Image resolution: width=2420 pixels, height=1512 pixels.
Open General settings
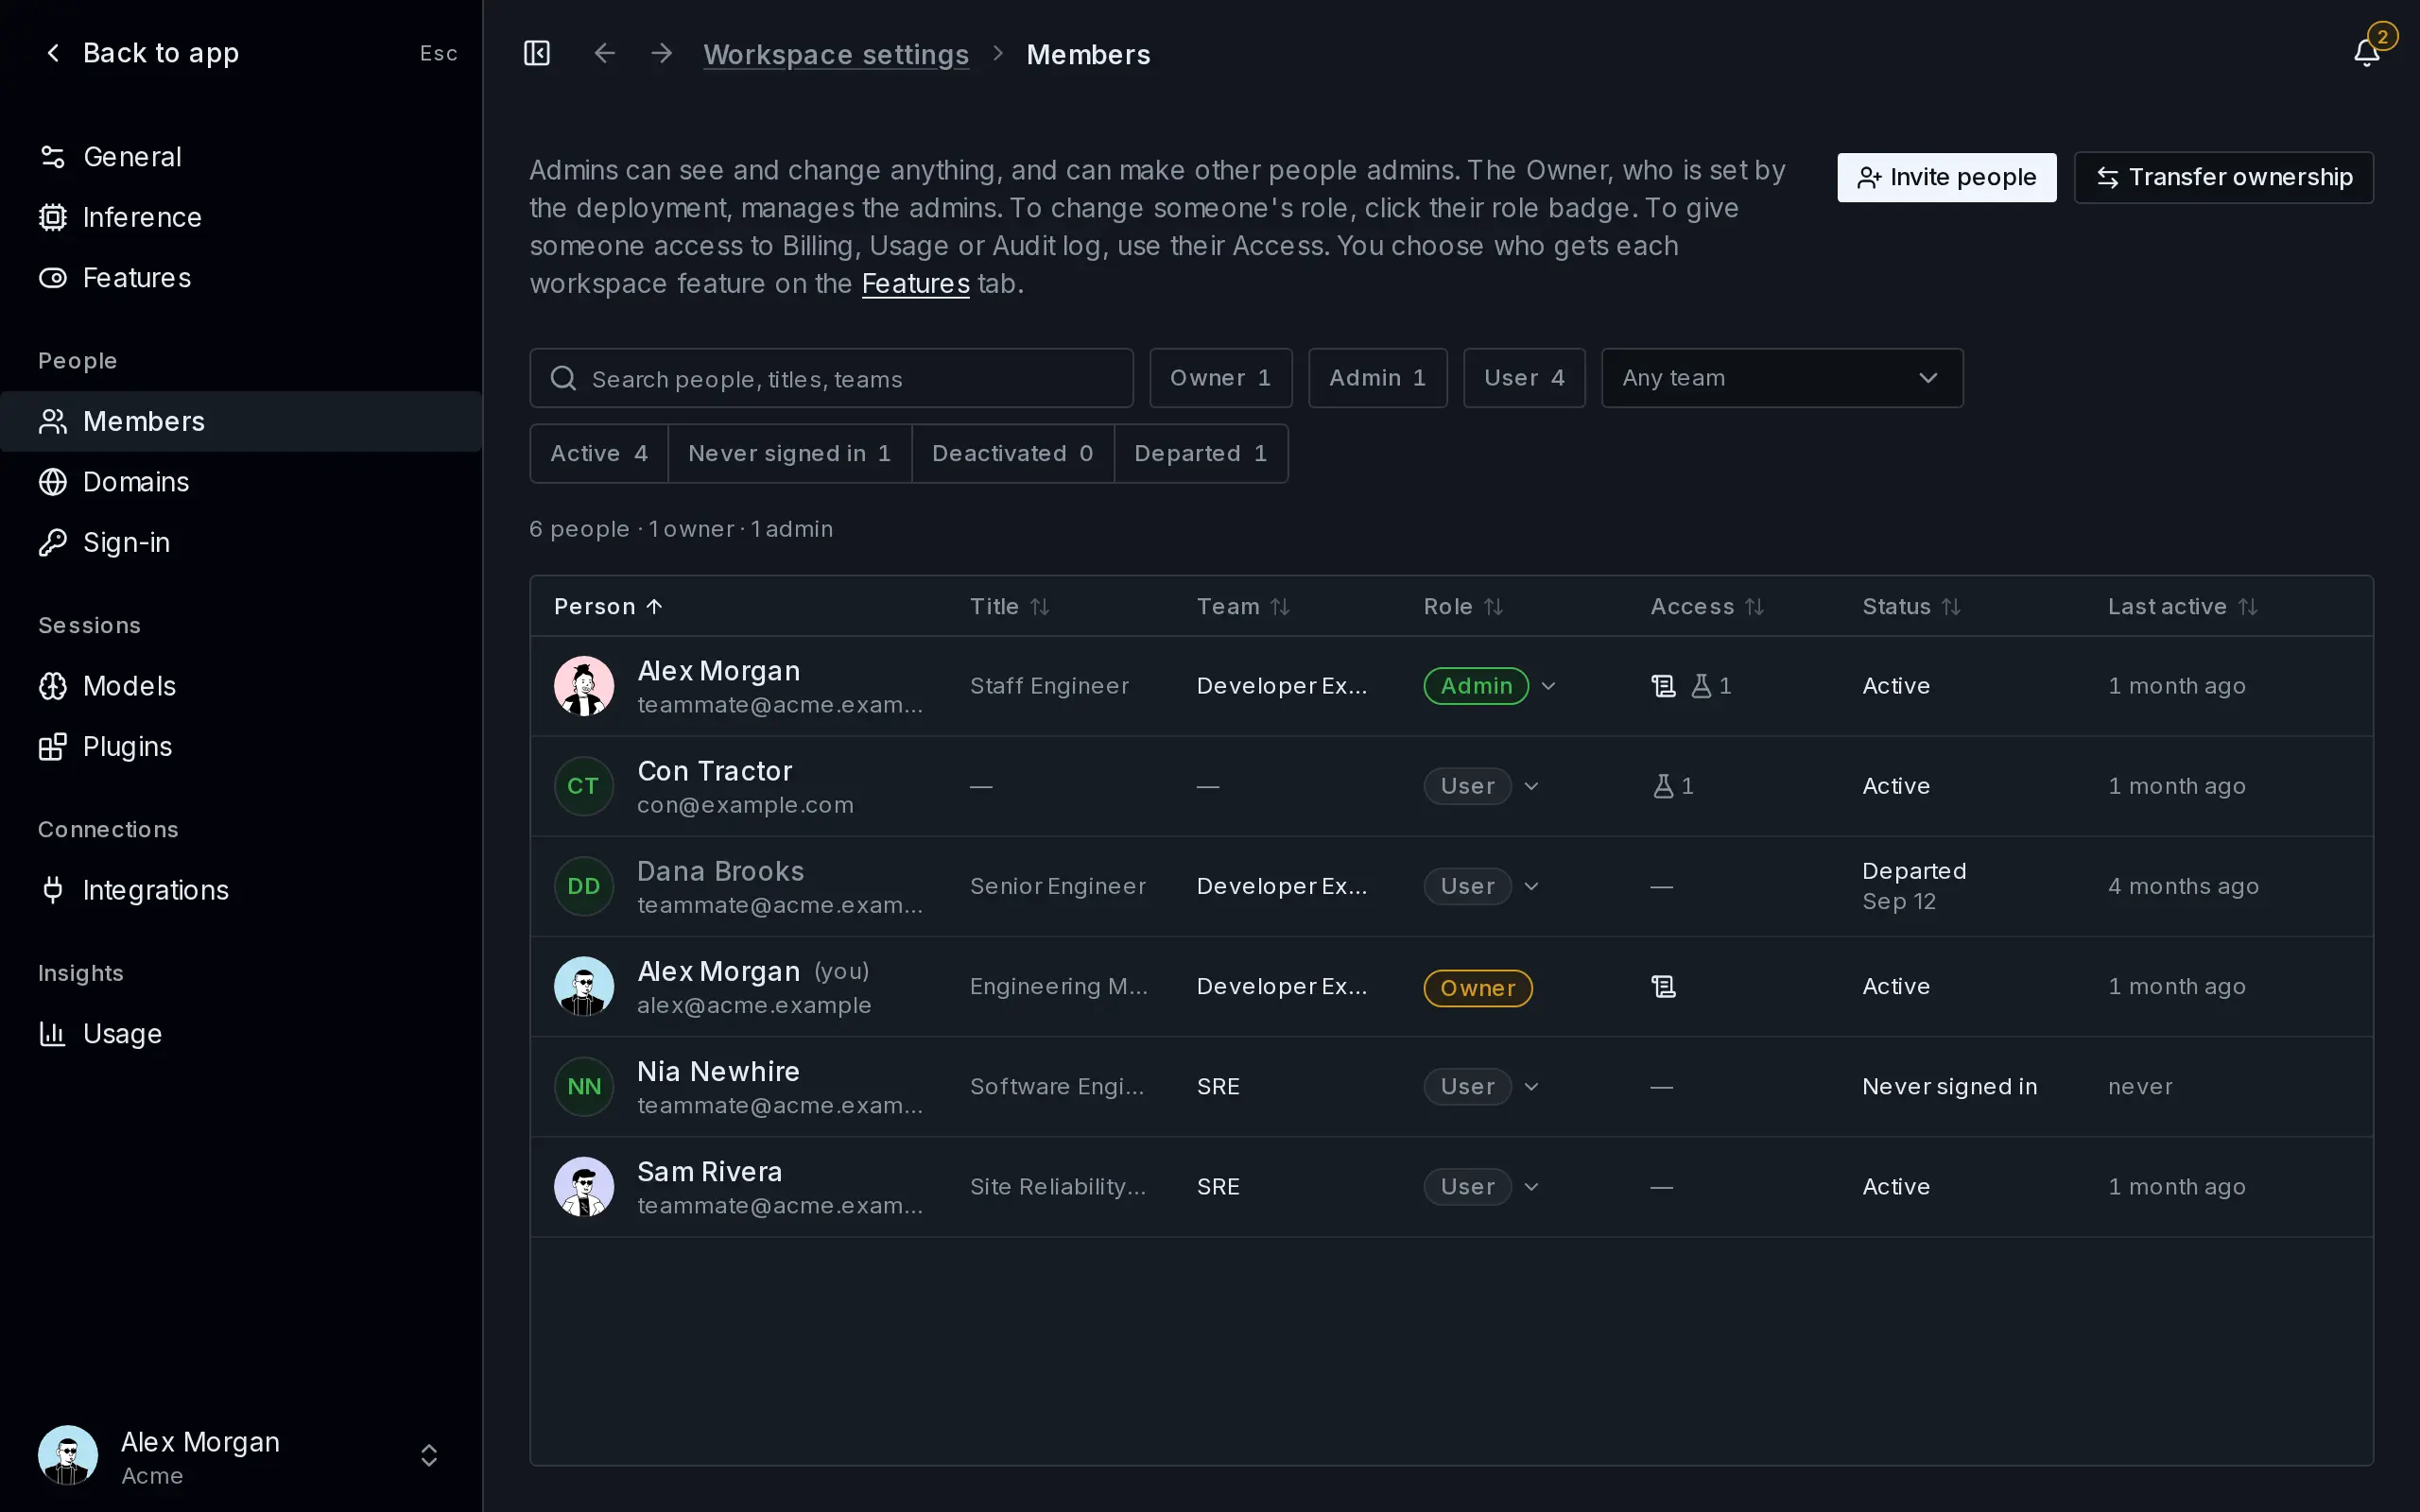241,157
